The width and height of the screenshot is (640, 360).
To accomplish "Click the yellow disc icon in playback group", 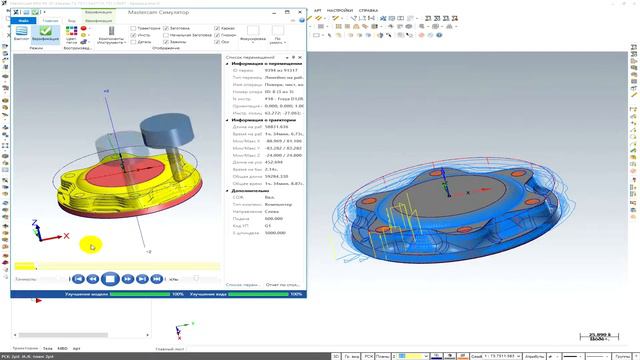I will [x=84, y=35].
